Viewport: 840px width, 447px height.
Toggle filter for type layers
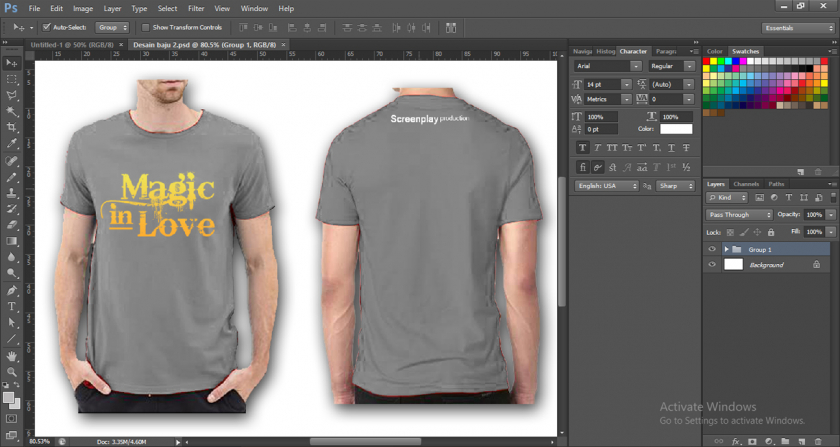[x=789, y=198]
